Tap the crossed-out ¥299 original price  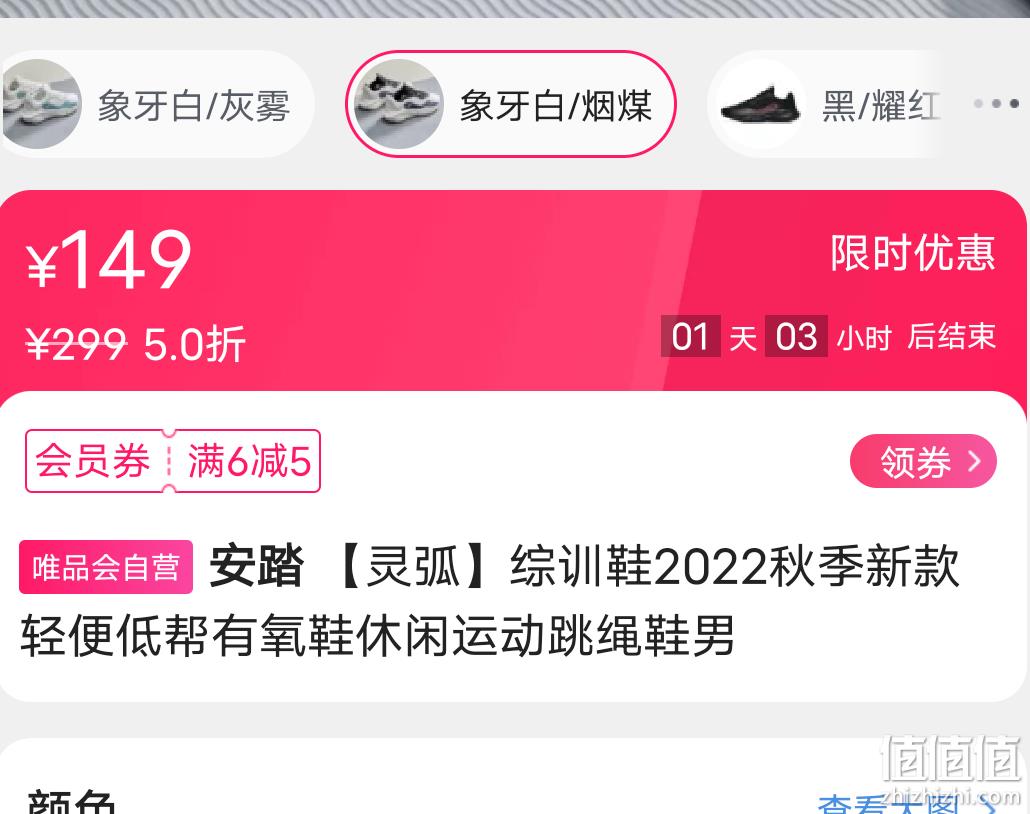pyautogui.click(x=76, y=344)
